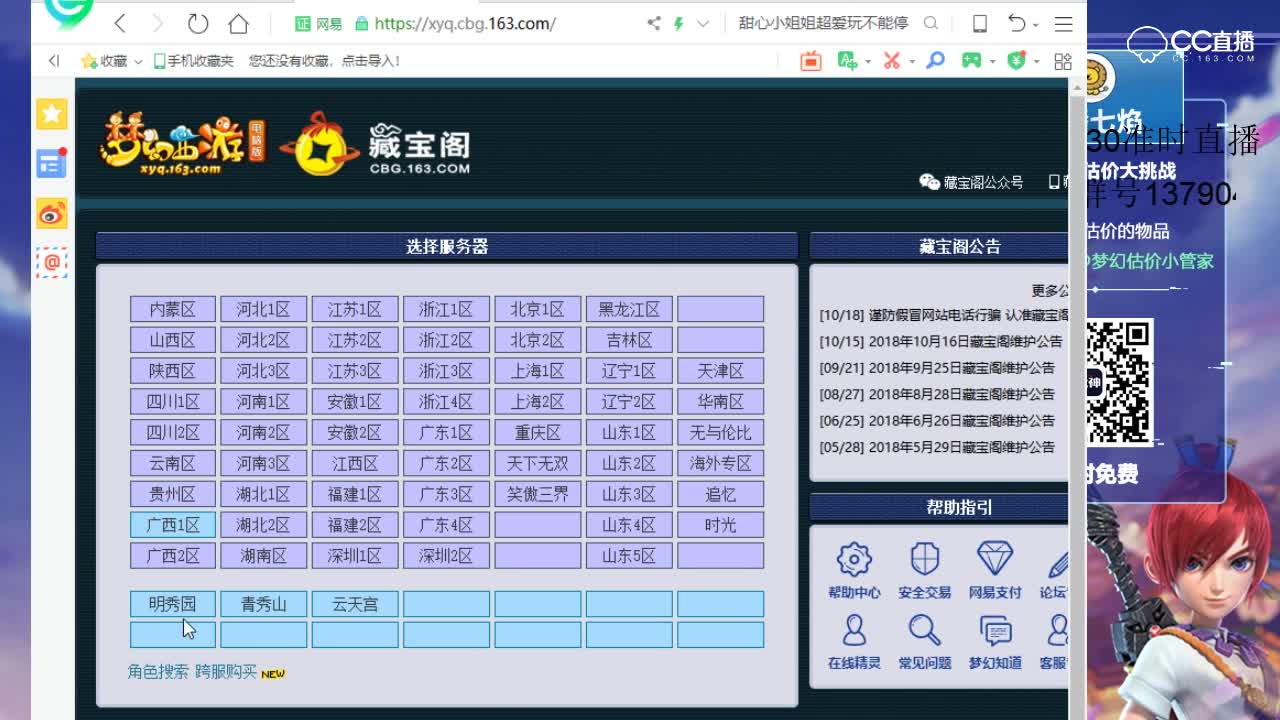This screenshot has height=720, width=1280.
Task: Click the search magnifier in search box
Action: click(931, 23)
